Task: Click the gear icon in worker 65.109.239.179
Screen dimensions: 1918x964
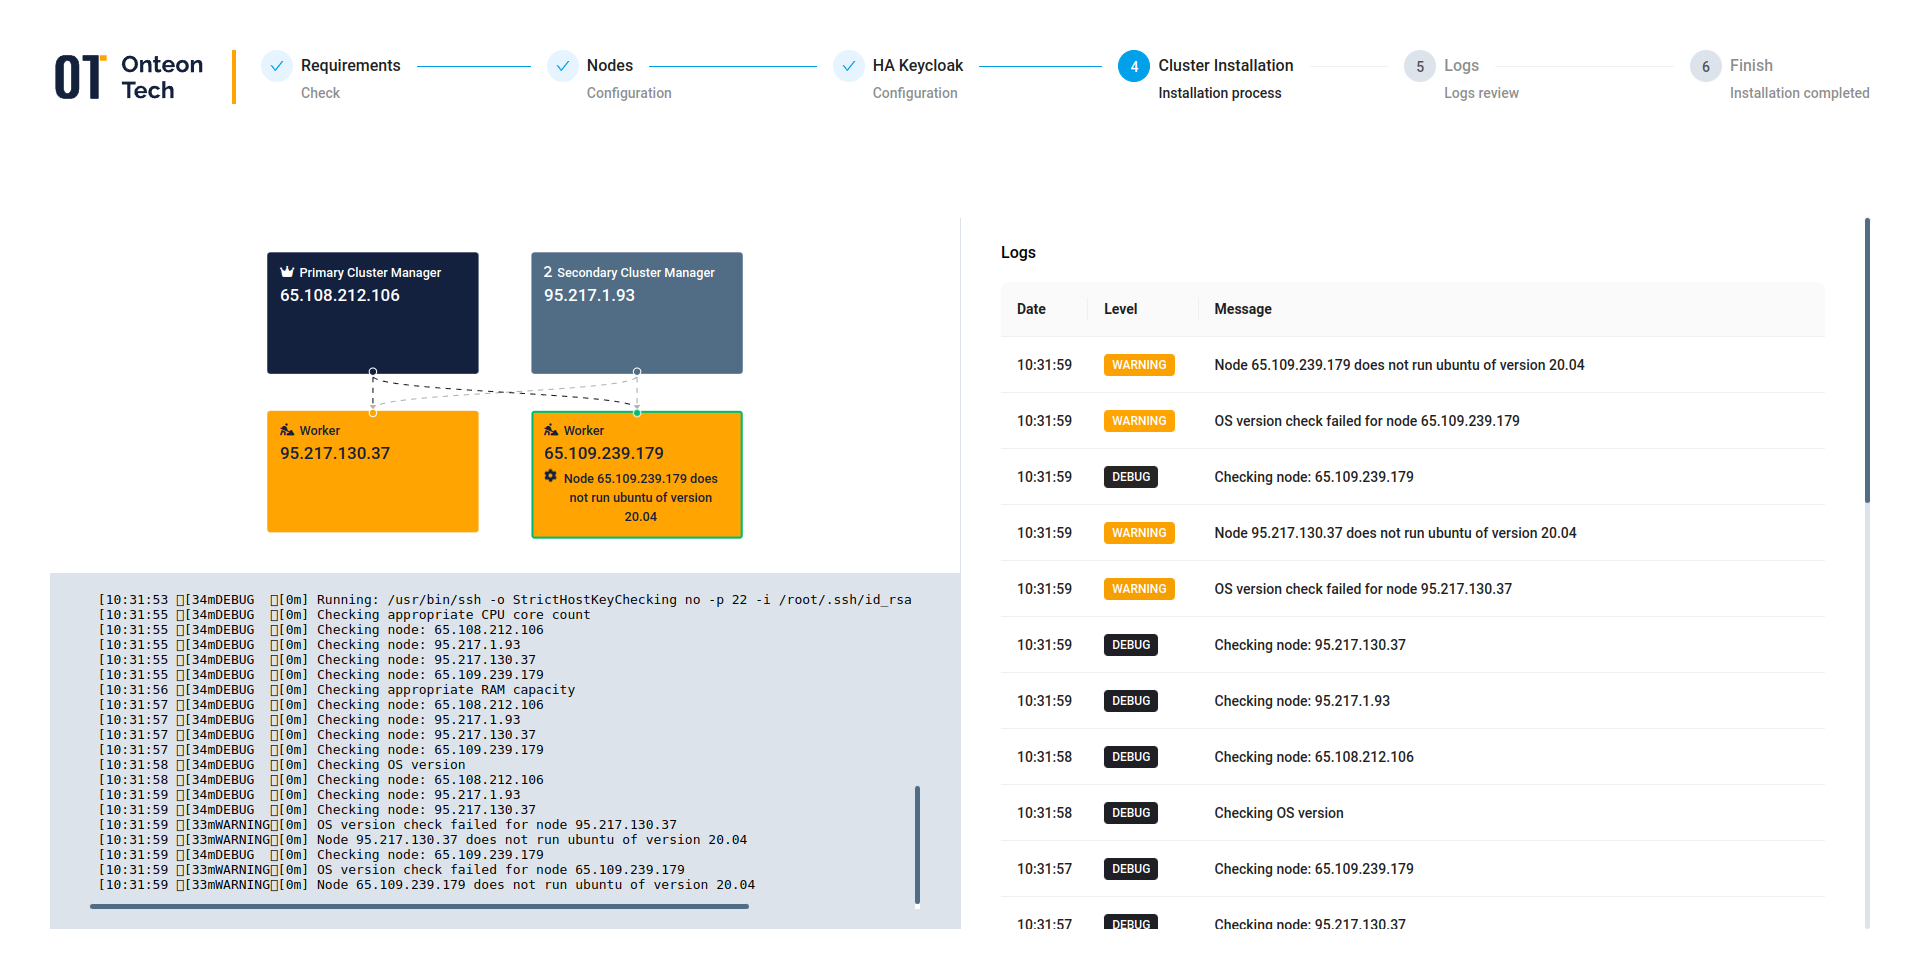Action: point(550,477)
